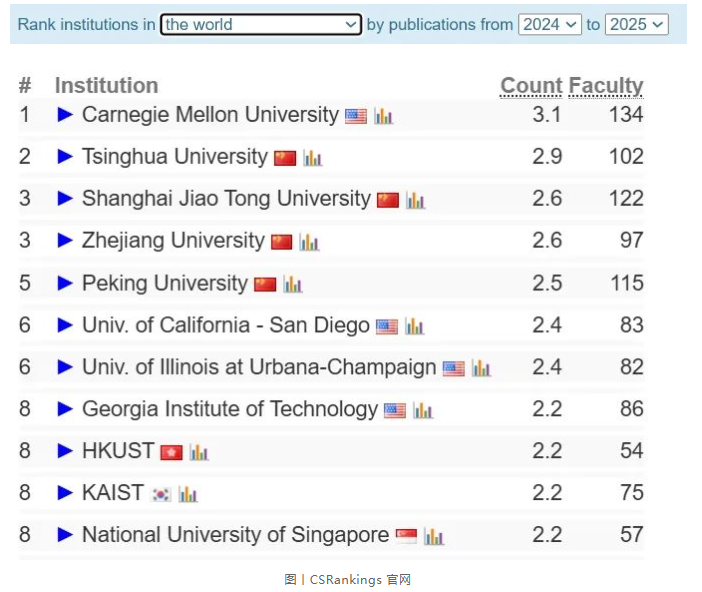Open chart icon for Carnegie Mellon University
Image resolution: width=702 pixels, height=592 pixels.
click(384, 116)
